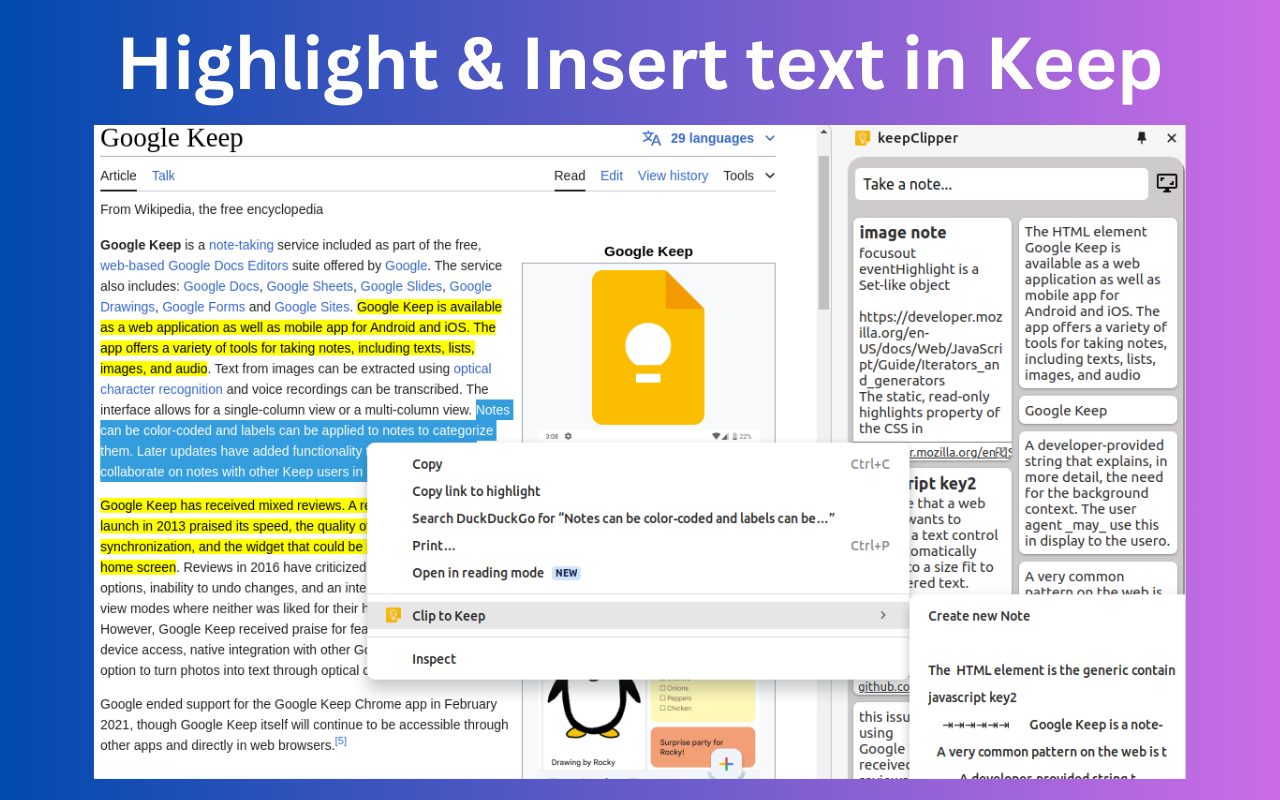Screen dimensions: 1280x800
Task: Choose Inspect from the context menu
Action: click(436, 659)
